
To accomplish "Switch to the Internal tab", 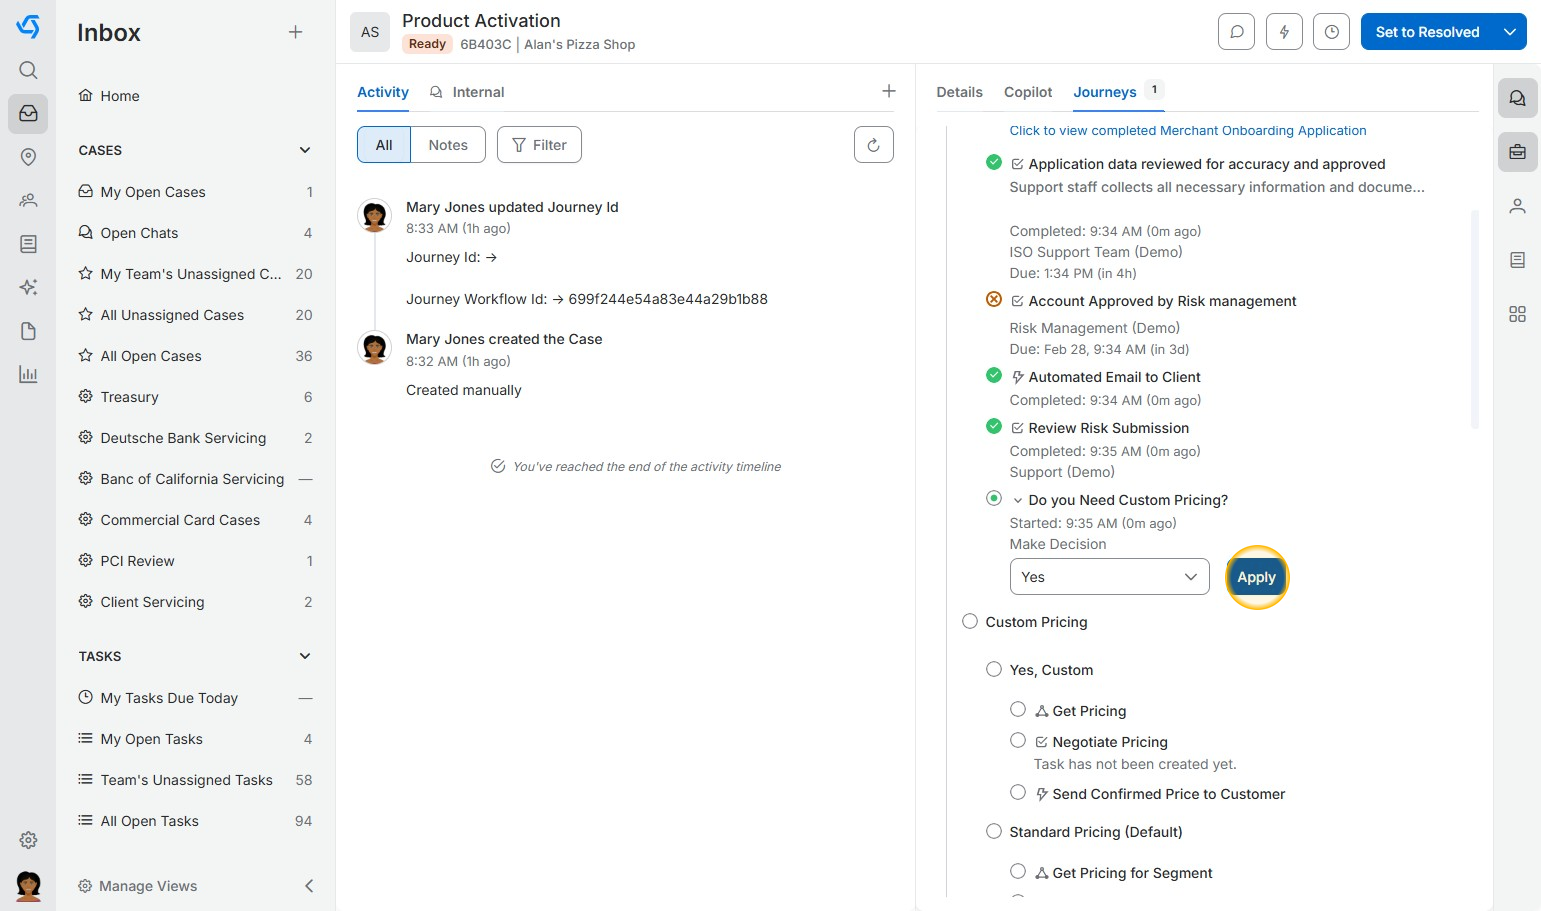I will (x=477, y=92).
